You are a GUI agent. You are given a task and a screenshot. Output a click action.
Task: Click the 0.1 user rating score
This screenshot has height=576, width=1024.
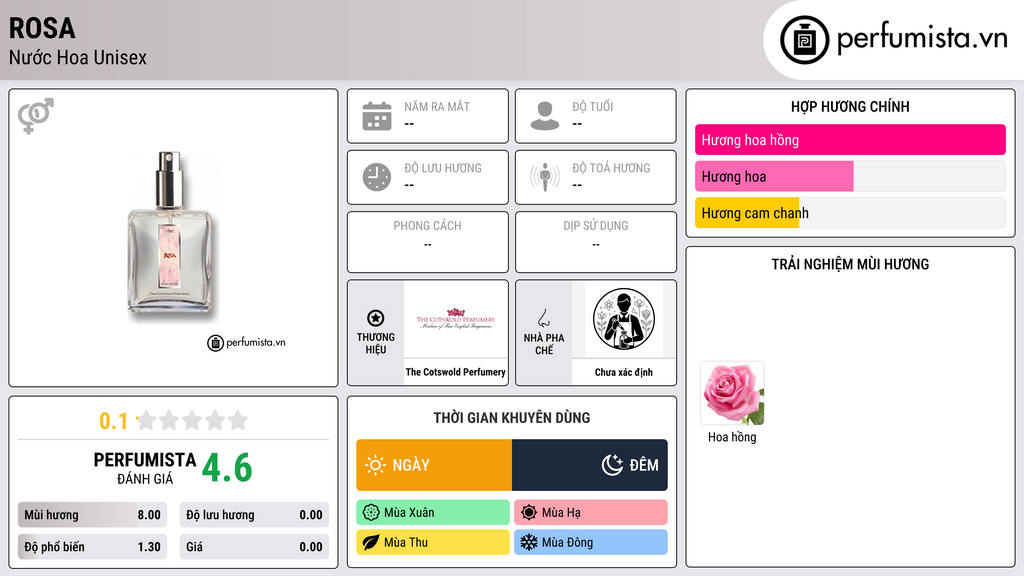tap(114, 421)
